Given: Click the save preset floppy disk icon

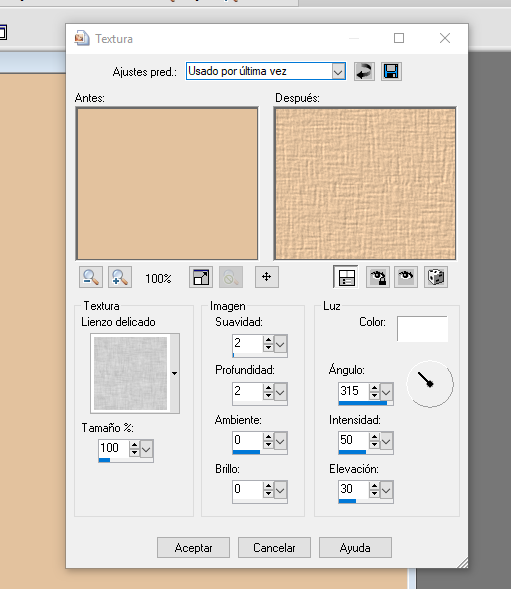Looking at the screenshot, I should (391, 71).
